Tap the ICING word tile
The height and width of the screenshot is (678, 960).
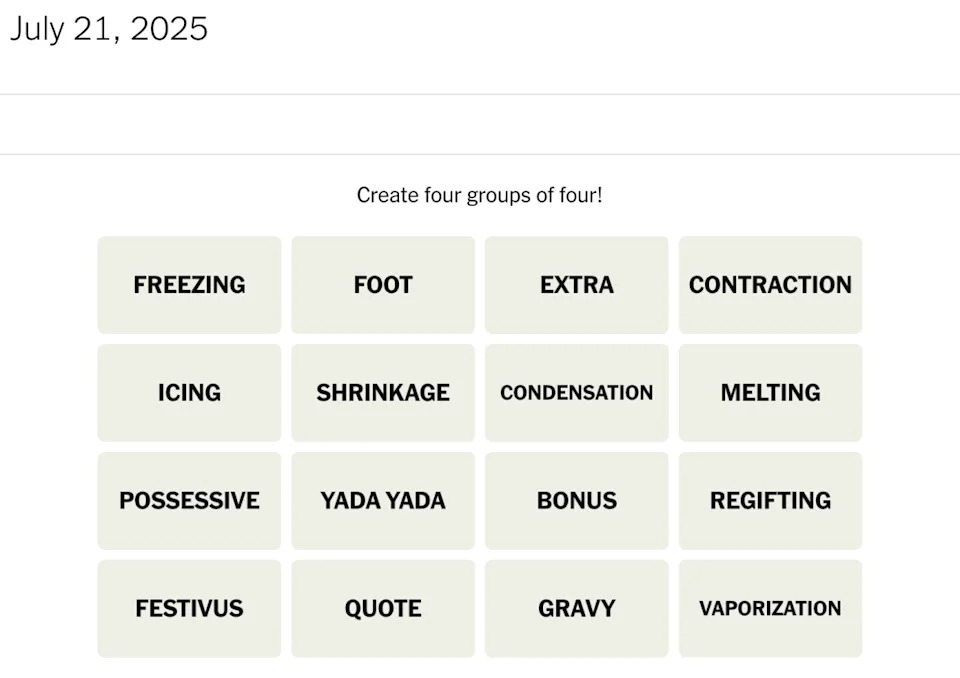click(189, 393)
